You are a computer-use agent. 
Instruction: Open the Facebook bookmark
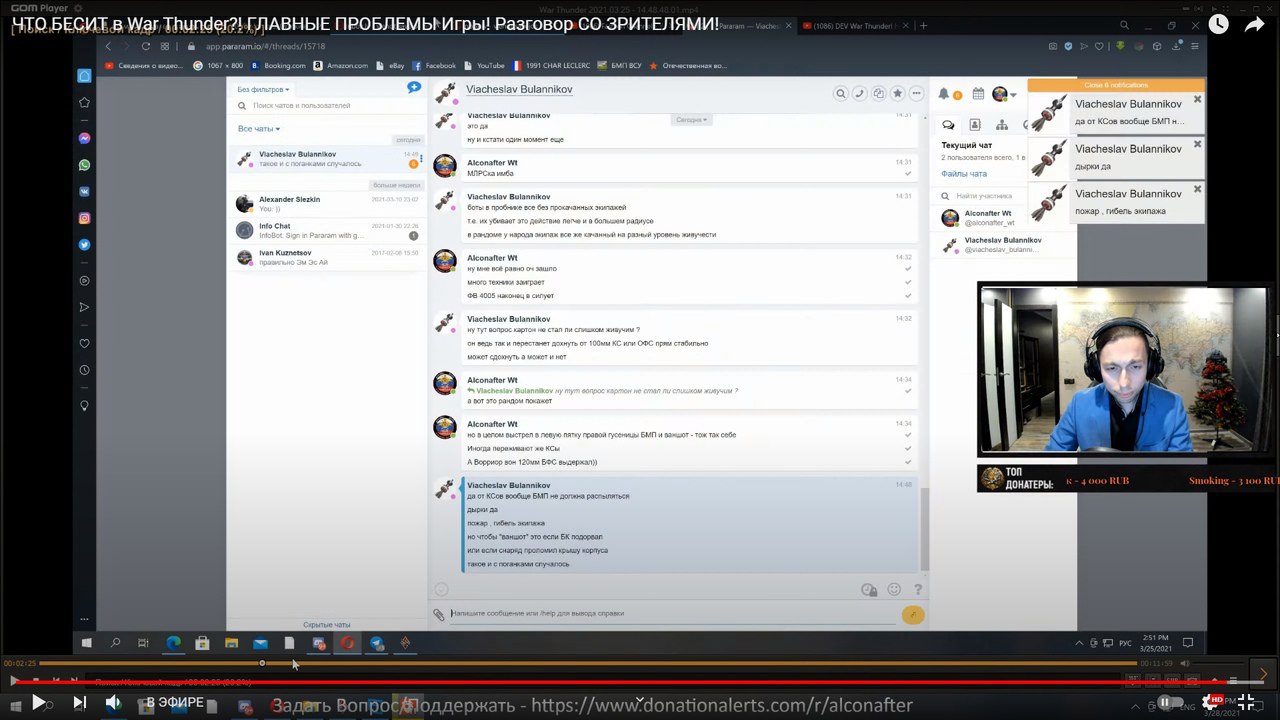(x=434, y=65)
